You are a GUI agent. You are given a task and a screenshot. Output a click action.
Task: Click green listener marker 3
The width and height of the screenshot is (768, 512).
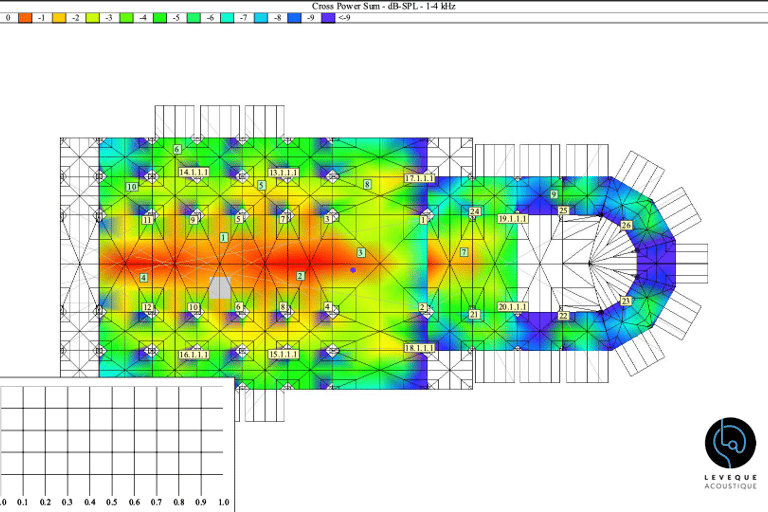tap(360, 252)
